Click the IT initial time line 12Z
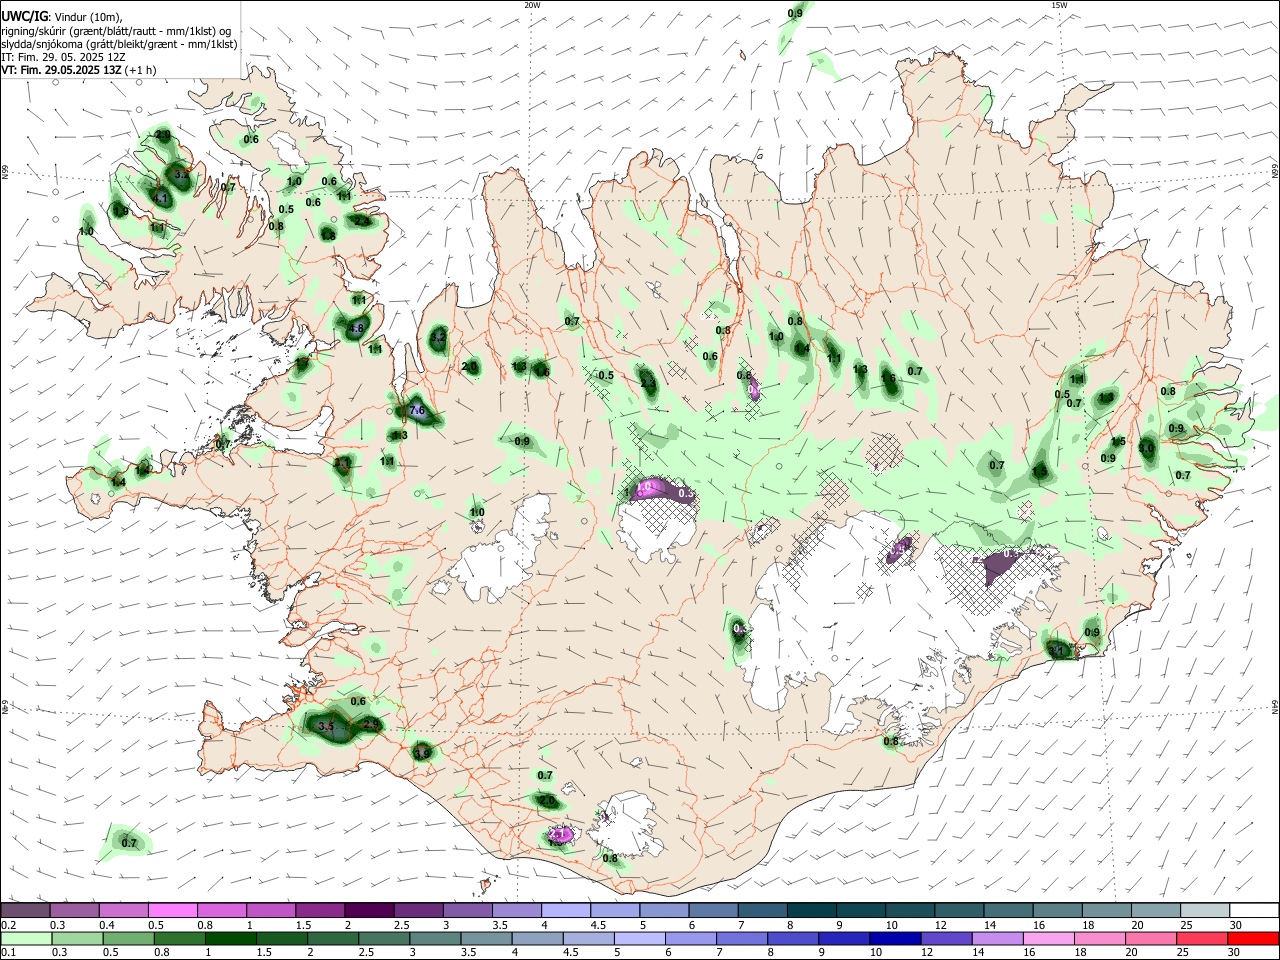This screenshot has height=960, width=1280. click(63, 57)
